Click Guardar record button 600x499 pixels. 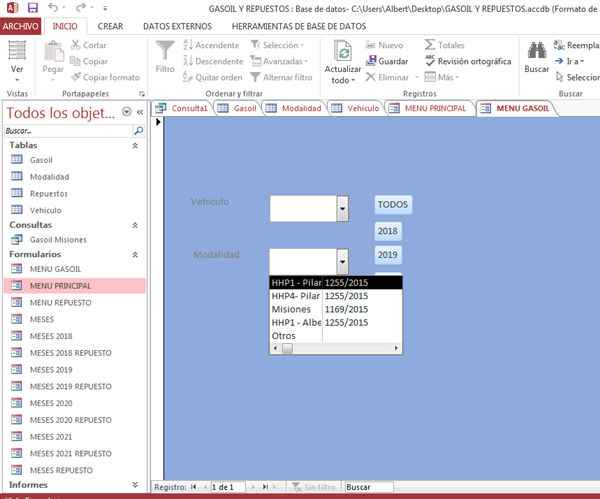coord(387,61)
